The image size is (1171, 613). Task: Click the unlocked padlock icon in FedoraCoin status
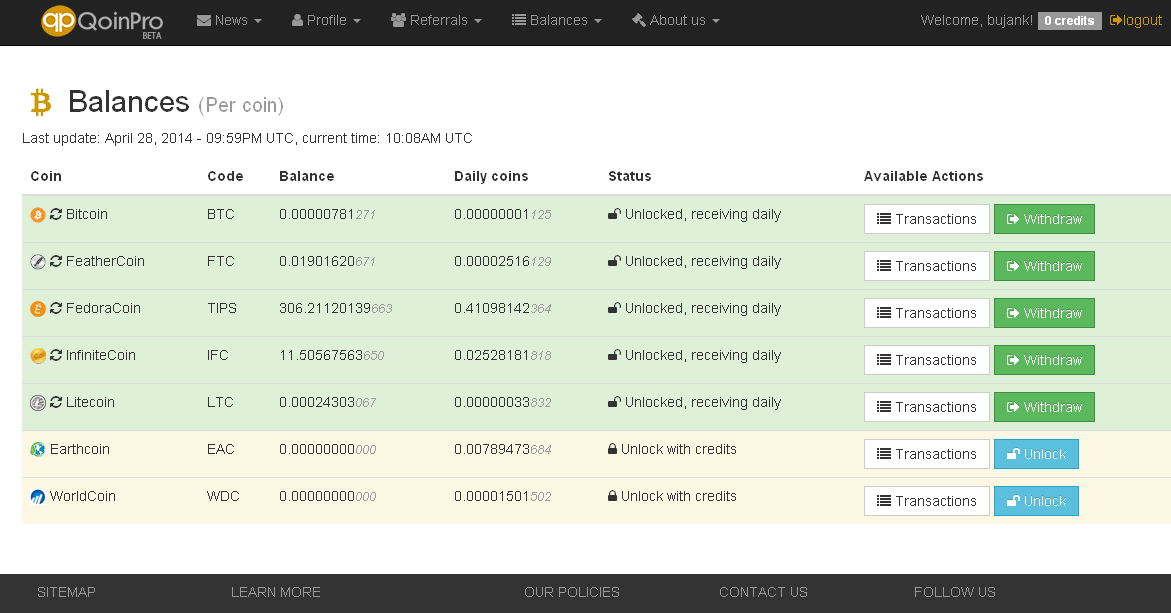[614, 308]
